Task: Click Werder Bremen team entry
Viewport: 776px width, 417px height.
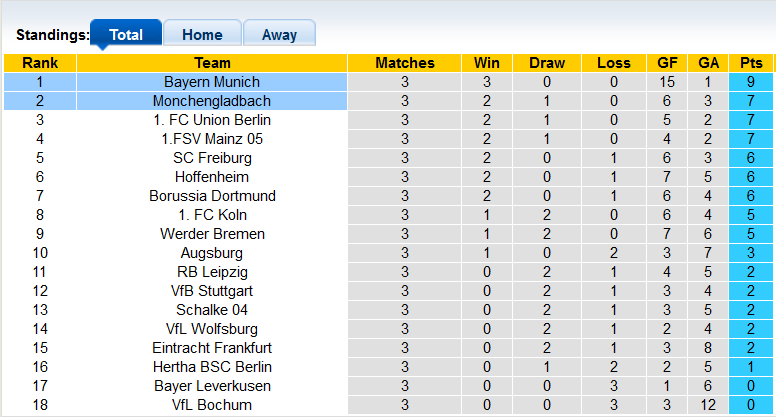Action: pos(212,234)
